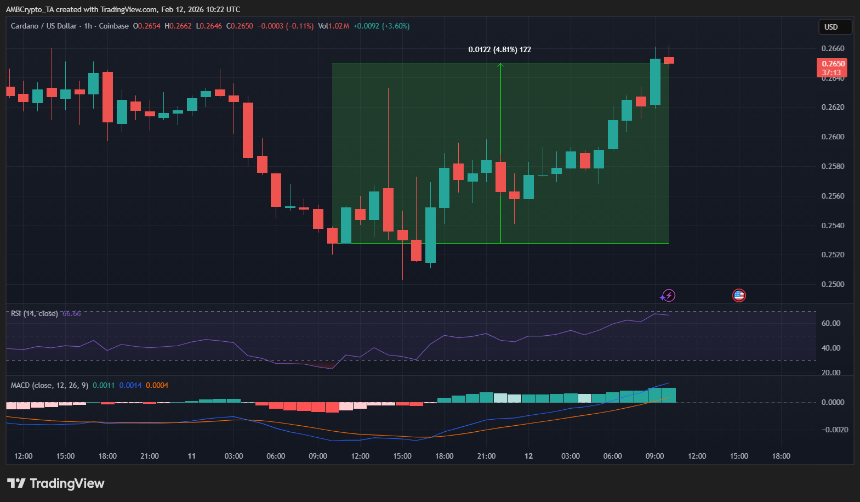This screenshot has height=502, width=860.
Task: Click the green MACD histogram value 0.0011
Action: tap(102, 386)
